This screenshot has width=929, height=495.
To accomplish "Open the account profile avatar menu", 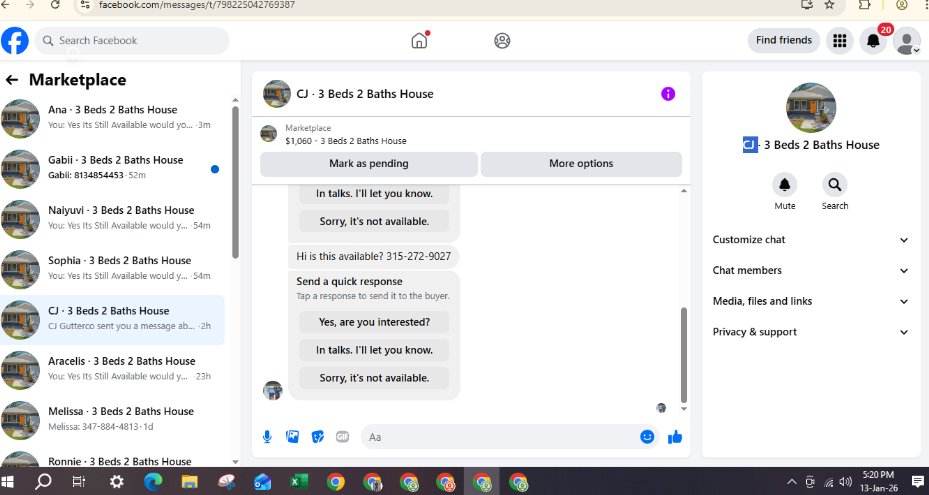I will pos(906,40).
